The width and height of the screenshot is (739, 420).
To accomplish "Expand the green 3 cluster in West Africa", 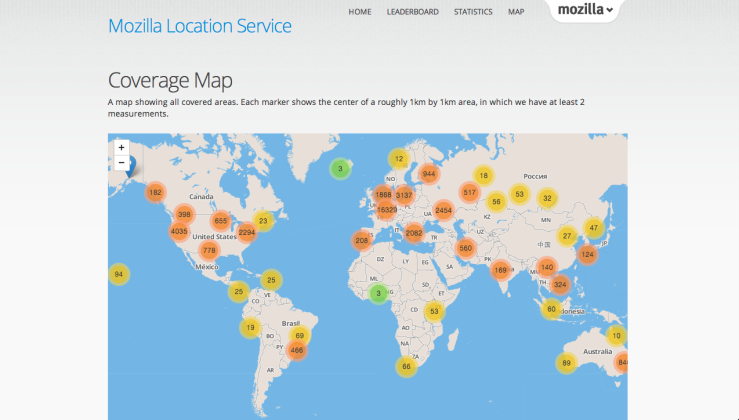I will click(377, 293).
